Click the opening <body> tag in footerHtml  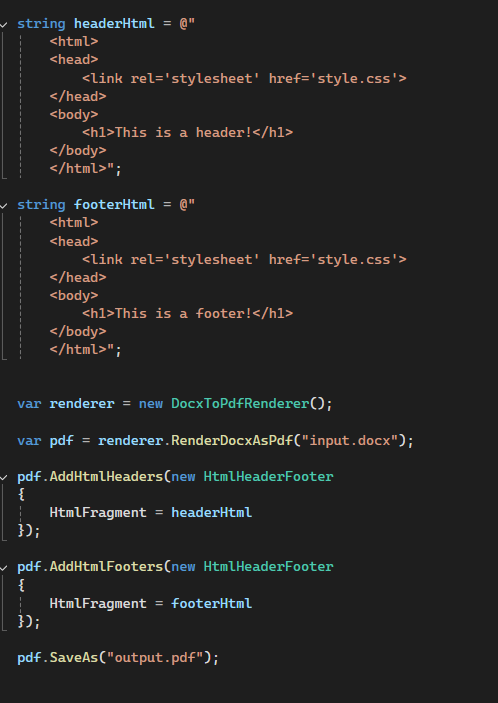point(74,296)
